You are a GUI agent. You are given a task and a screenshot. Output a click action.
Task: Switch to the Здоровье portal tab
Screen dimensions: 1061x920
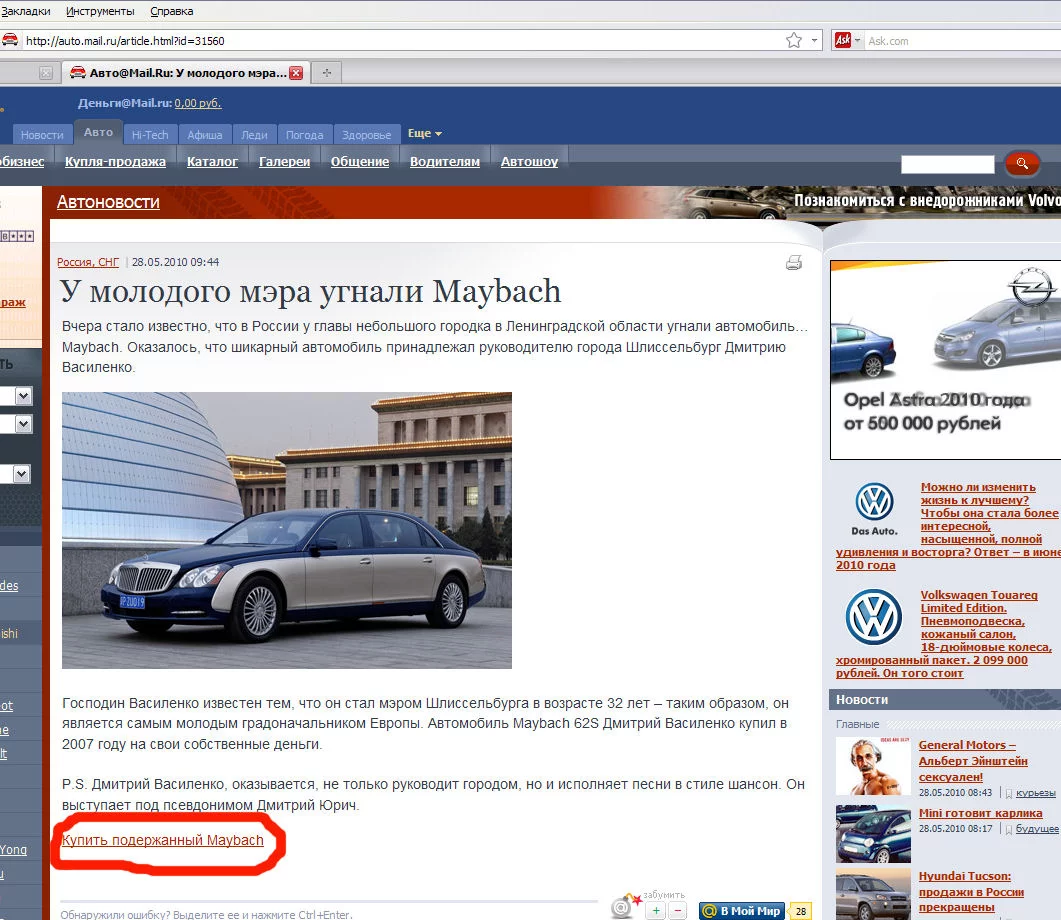tap(366, 135)
